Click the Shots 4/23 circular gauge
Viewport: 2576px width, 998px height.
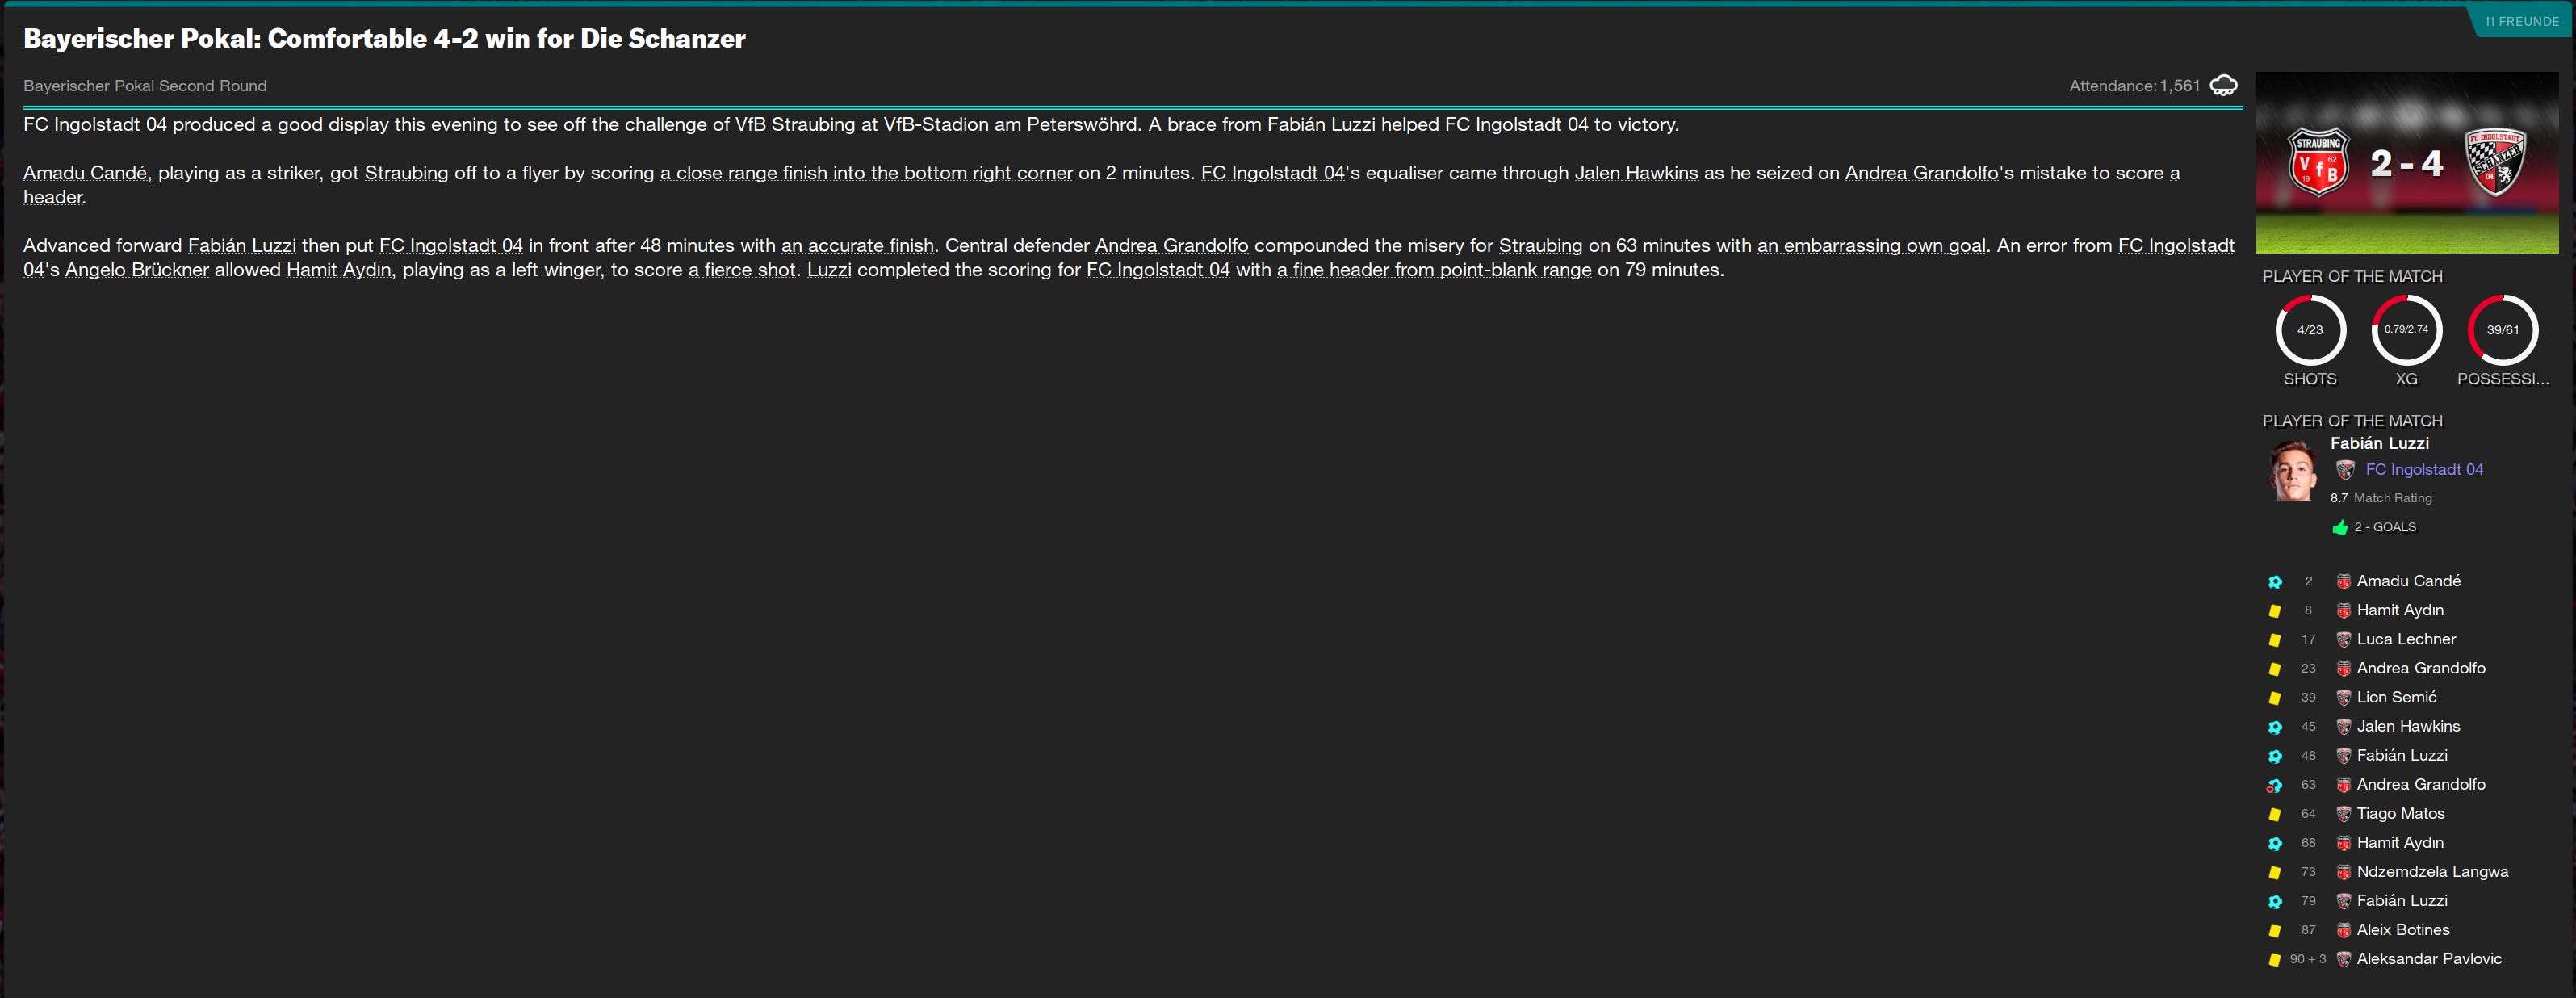tap(2310, 330)
